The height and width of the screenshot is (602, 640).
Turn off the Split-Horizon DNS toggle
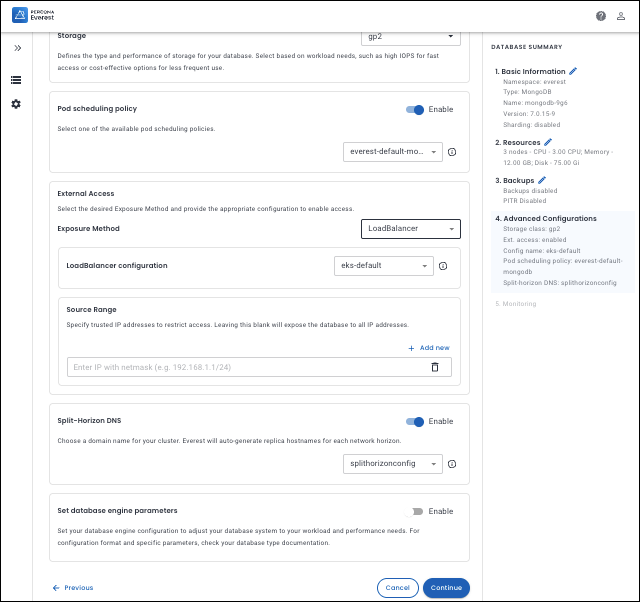415,421
